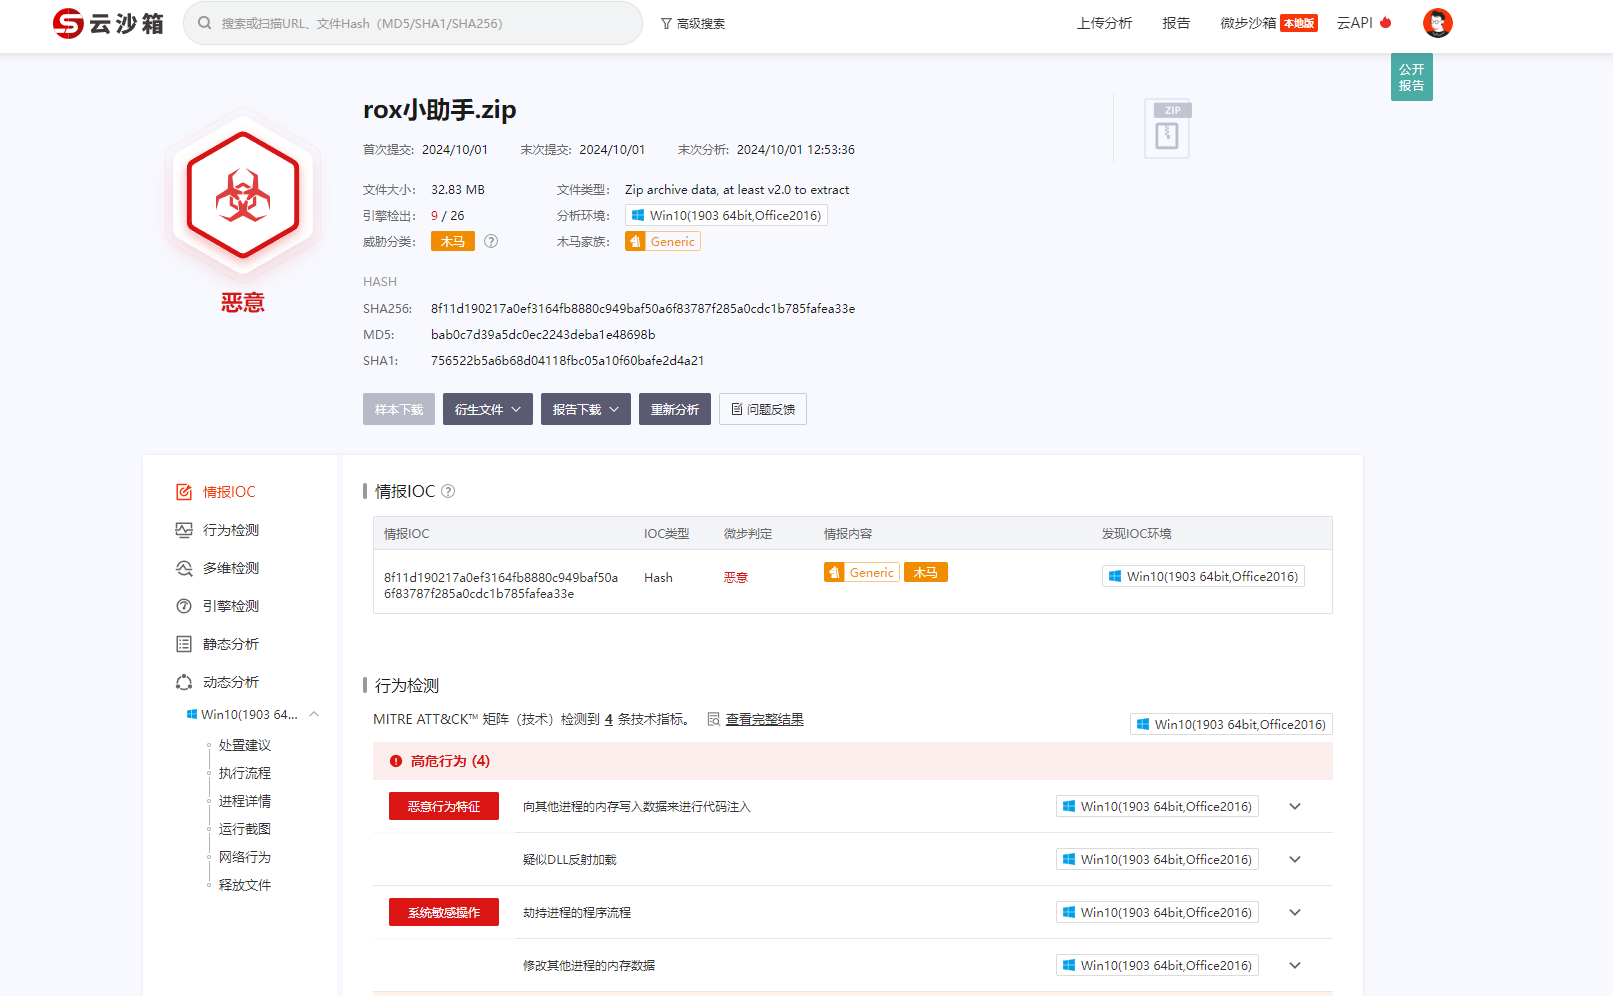Viewport: 1613px width, 996px height.
Task: Click the 公开报告 green badge
Action: click(1411, 77)
